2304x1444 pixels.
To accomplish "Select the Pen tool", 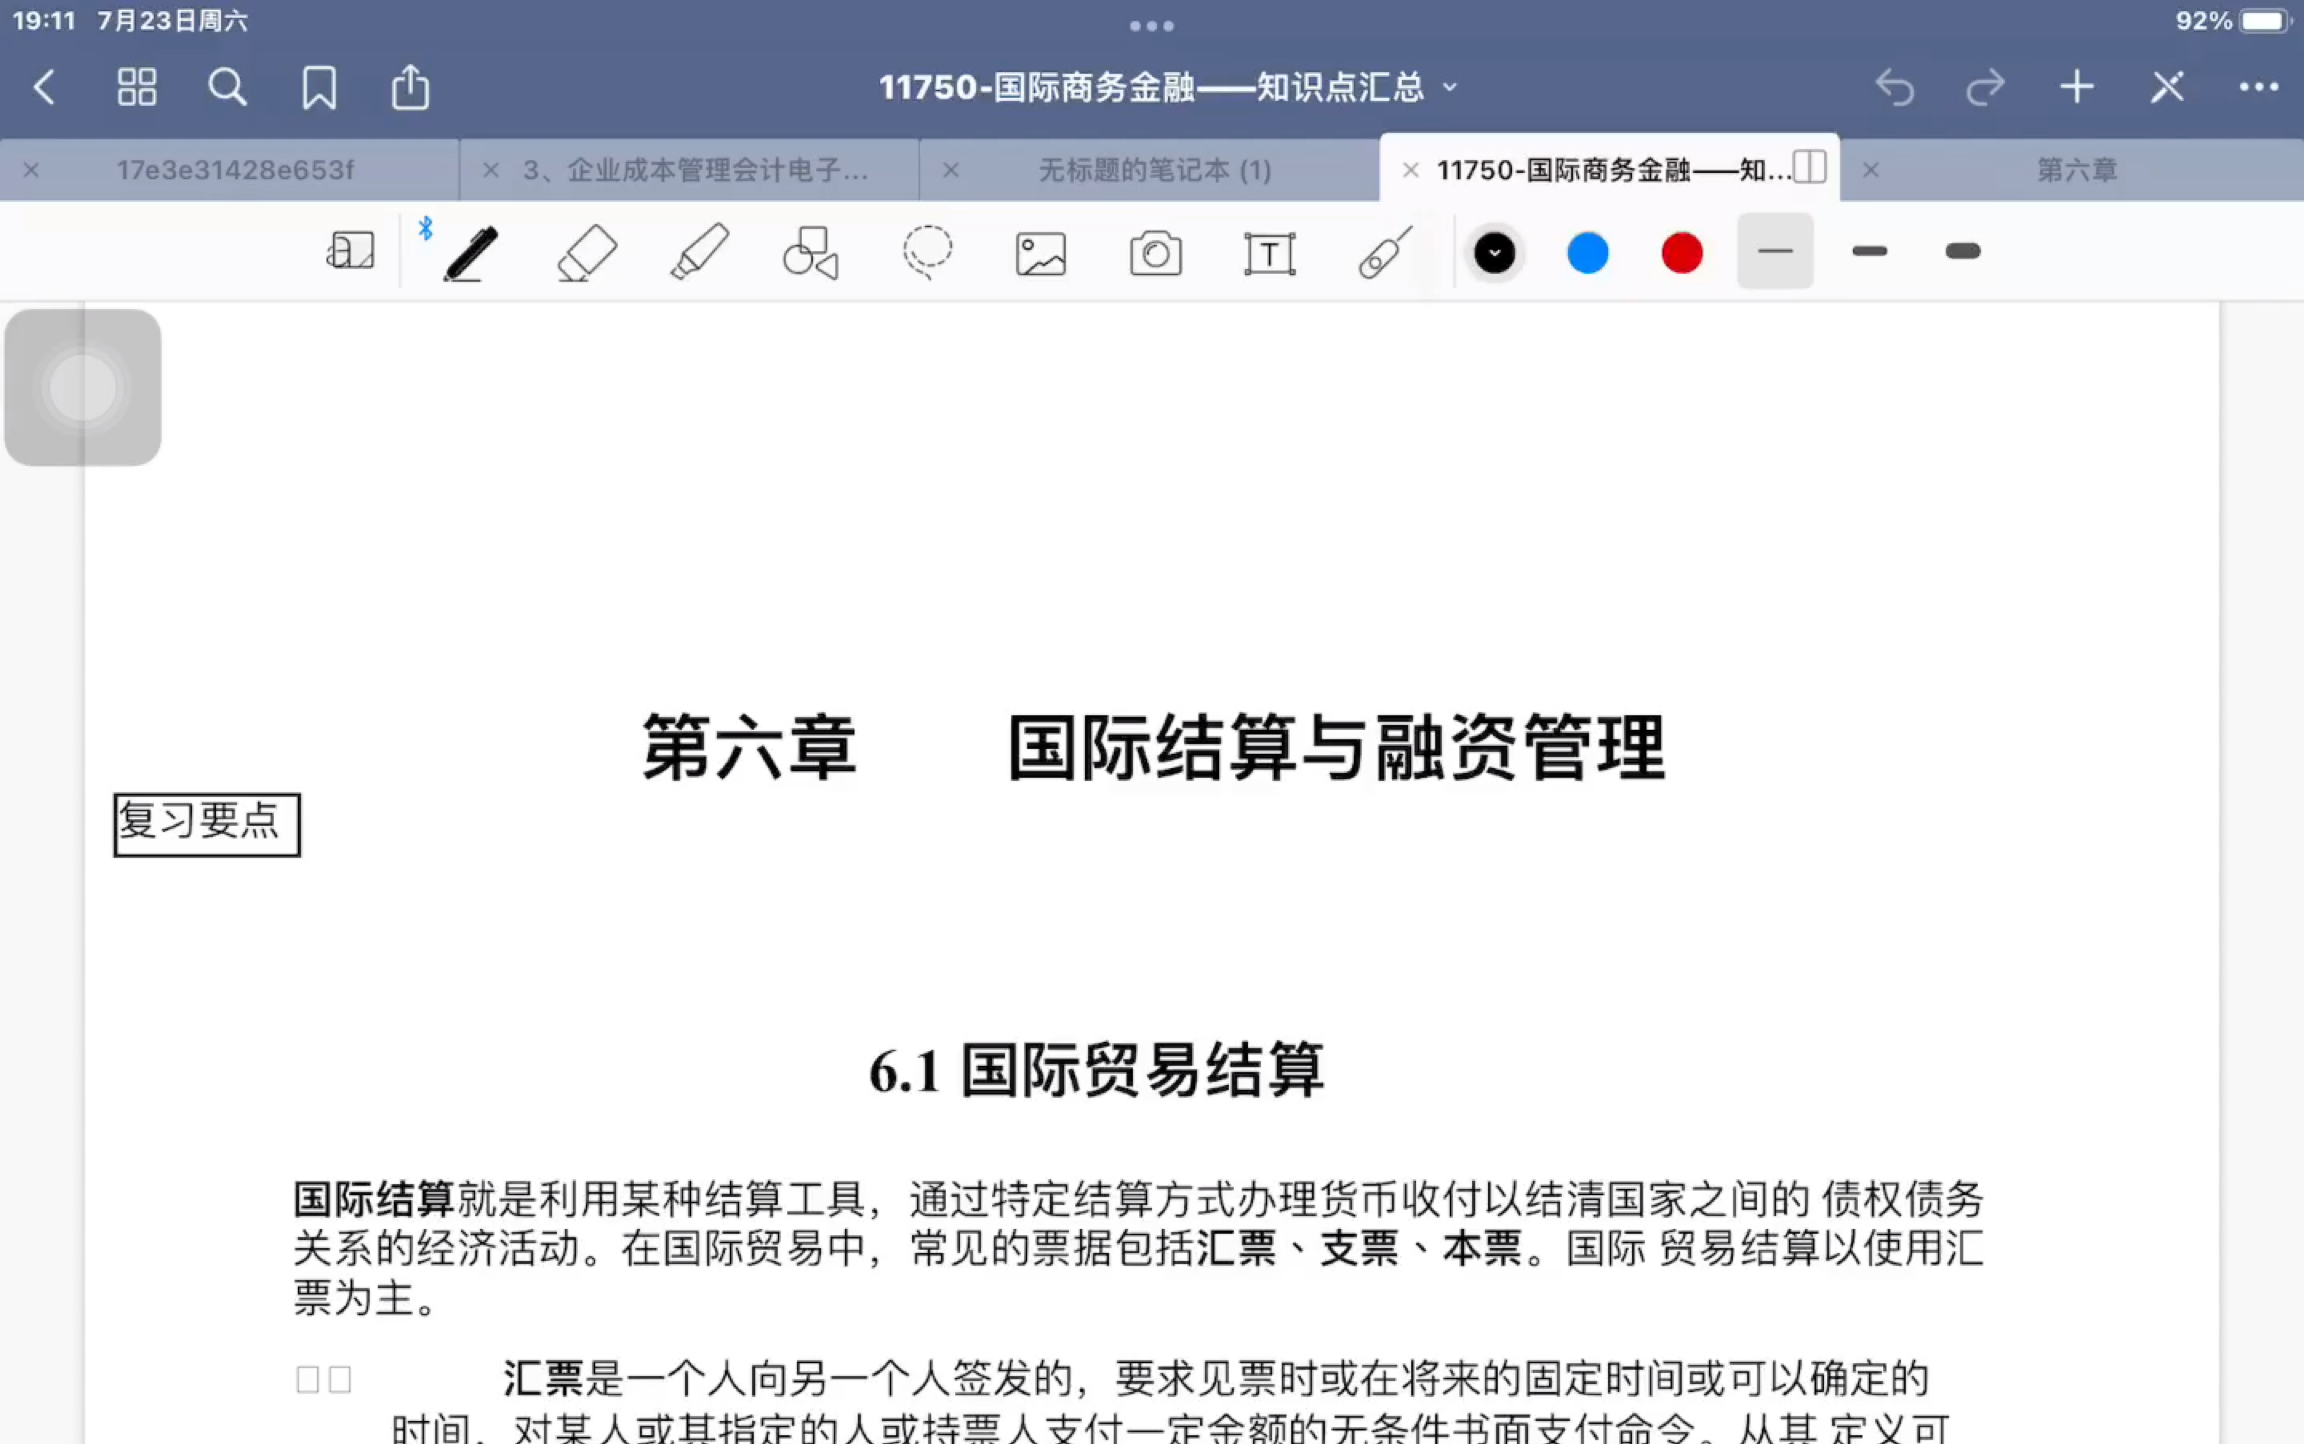I will tap(470, 253).
